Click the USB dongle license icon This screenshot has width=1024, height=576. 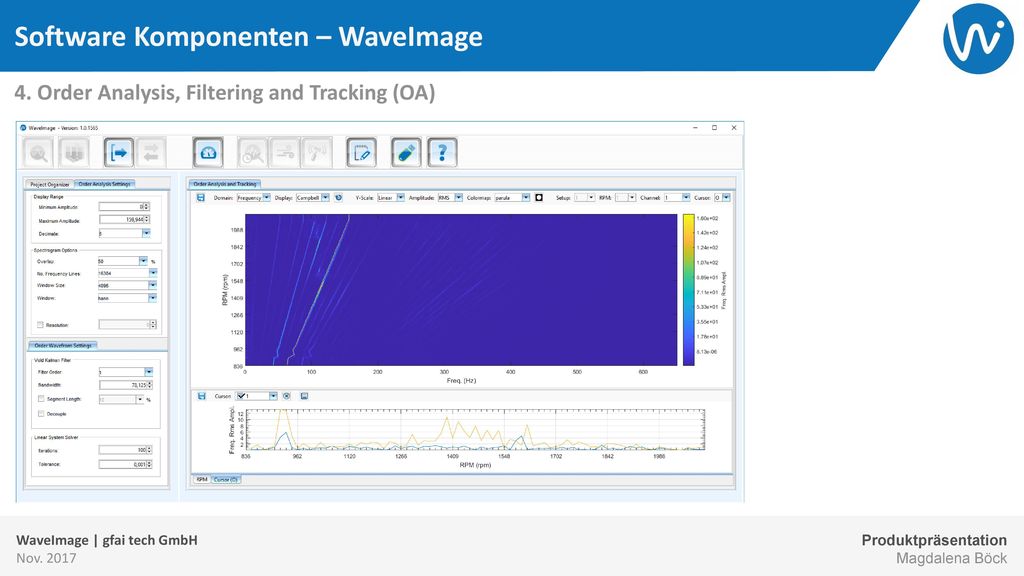pos(406,153)
